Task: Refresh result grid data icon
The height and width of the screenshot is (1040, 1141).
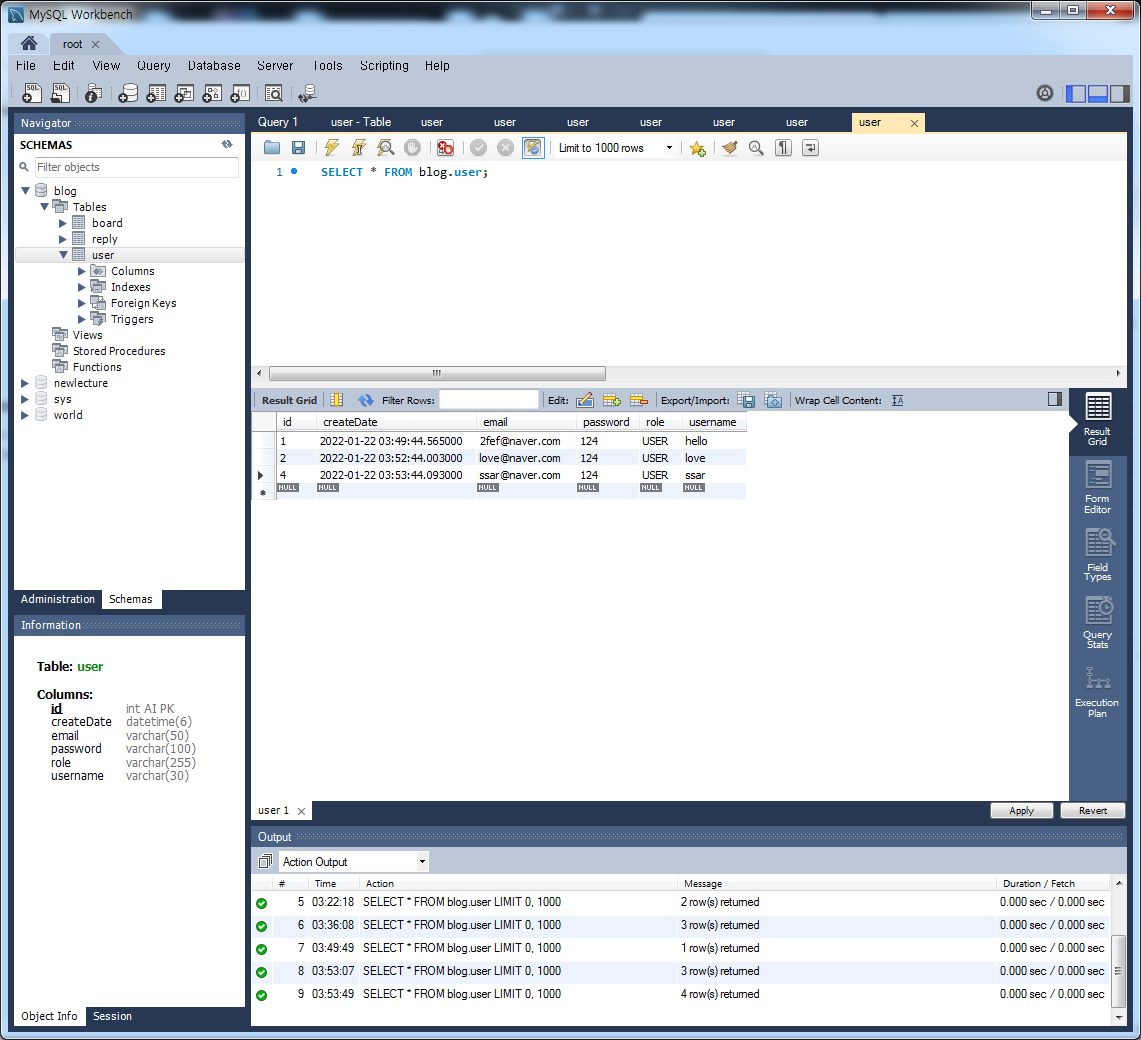Action: pyautogui.click(x=365, y=400)
